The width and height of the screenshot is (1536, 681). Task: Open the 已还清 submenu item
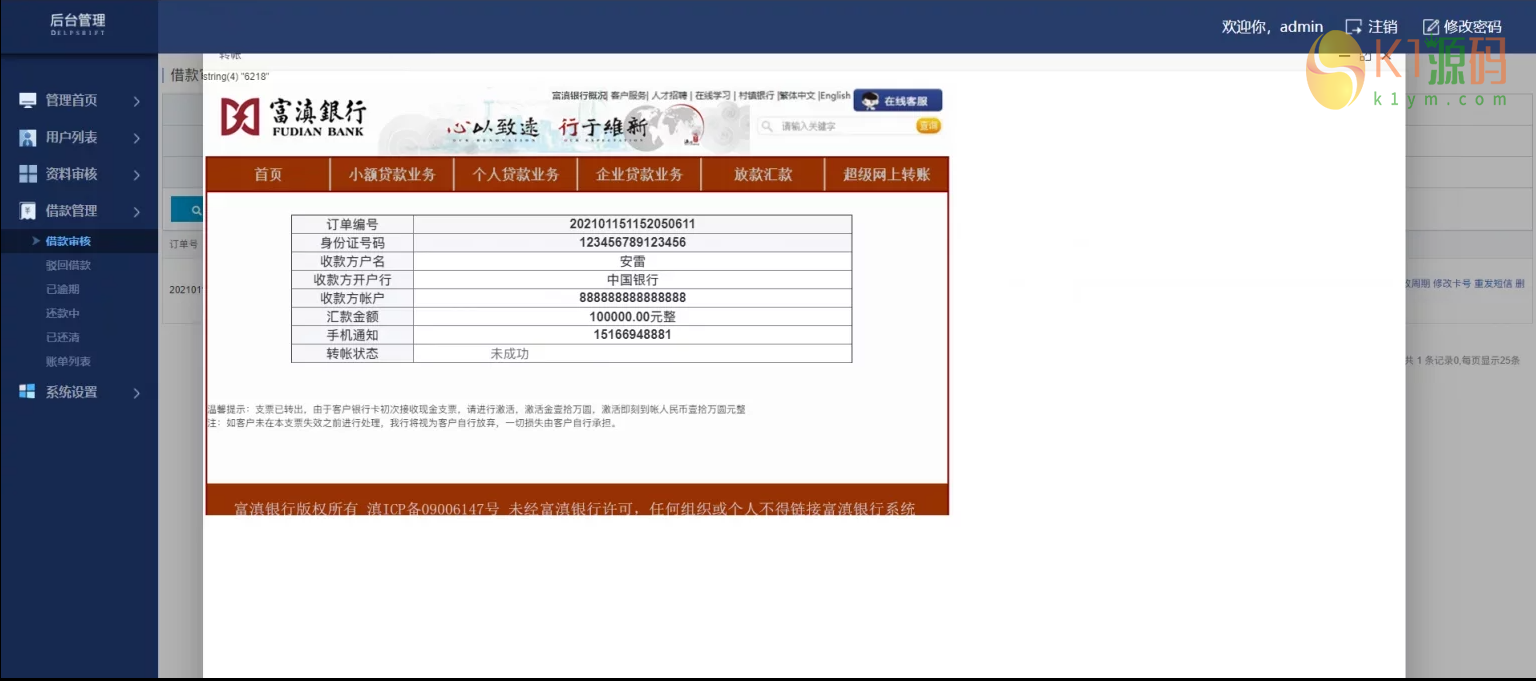click(62, 337)
